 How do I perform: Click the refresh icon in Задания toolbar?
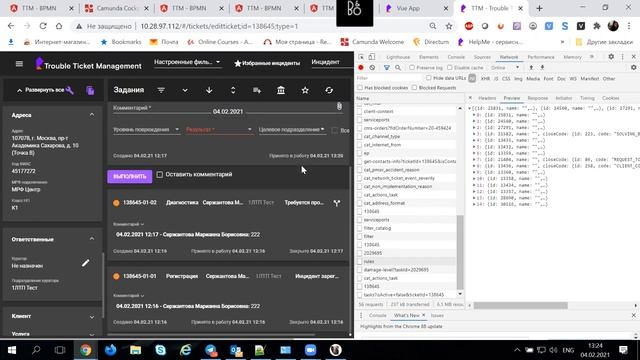click(329, 90)
